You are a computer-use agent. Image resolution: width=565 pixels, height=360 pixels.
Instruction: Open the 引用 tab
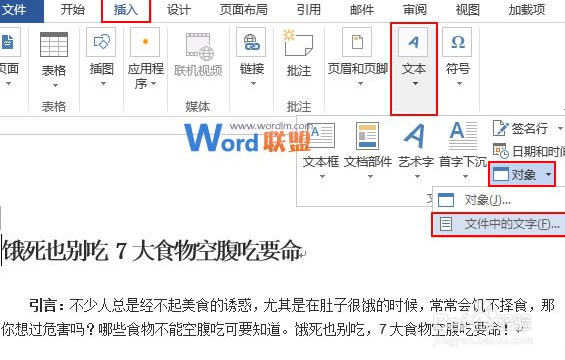308,10
